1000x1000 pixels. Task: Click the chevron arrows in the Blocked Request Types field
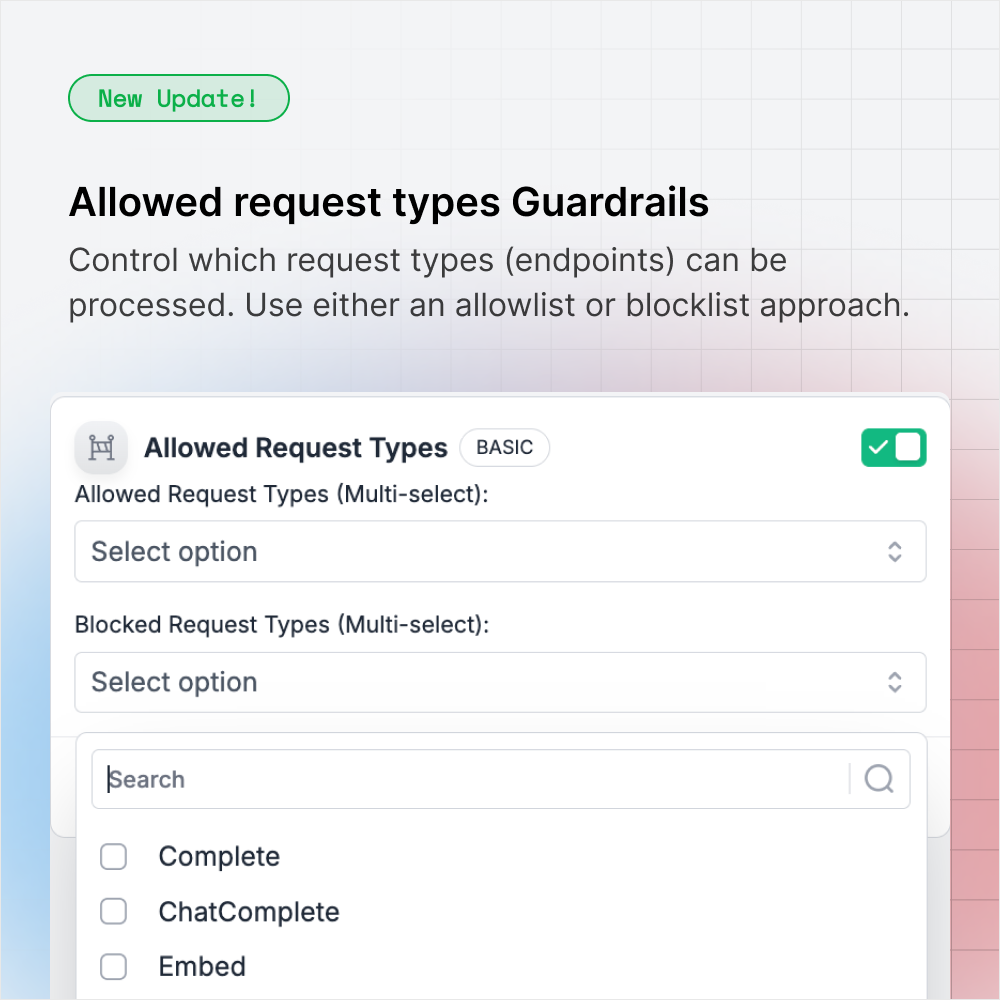coord(895,682)
